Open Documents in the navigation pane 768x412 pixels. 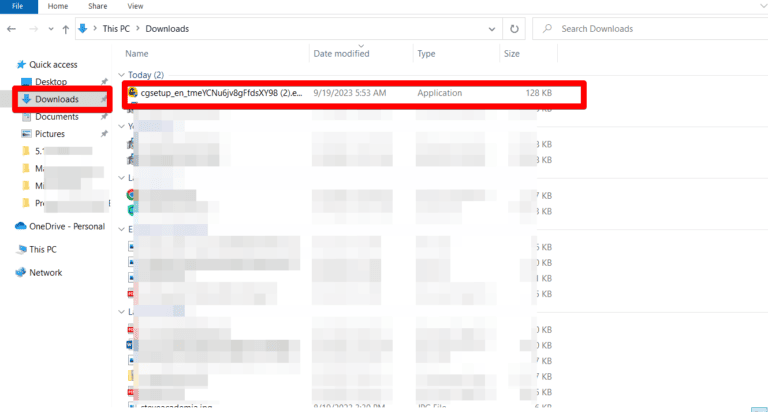[57, 117]
